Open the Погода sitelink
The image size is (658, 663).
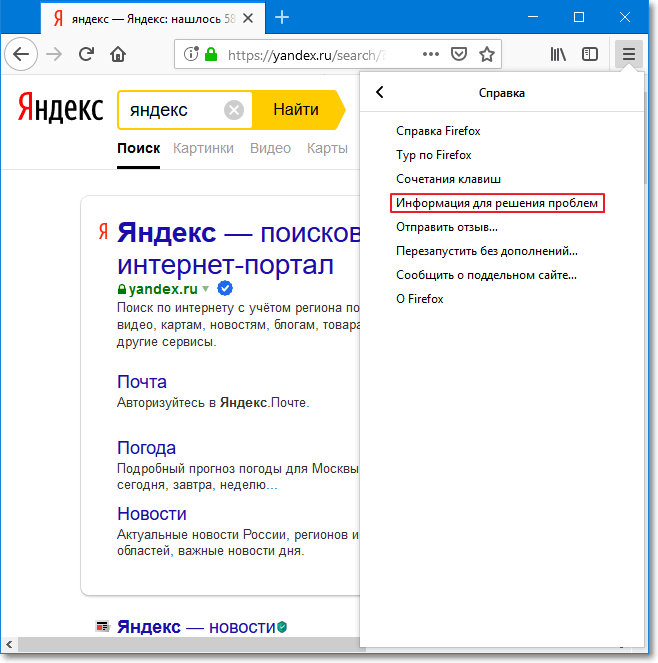coord(146,448)
